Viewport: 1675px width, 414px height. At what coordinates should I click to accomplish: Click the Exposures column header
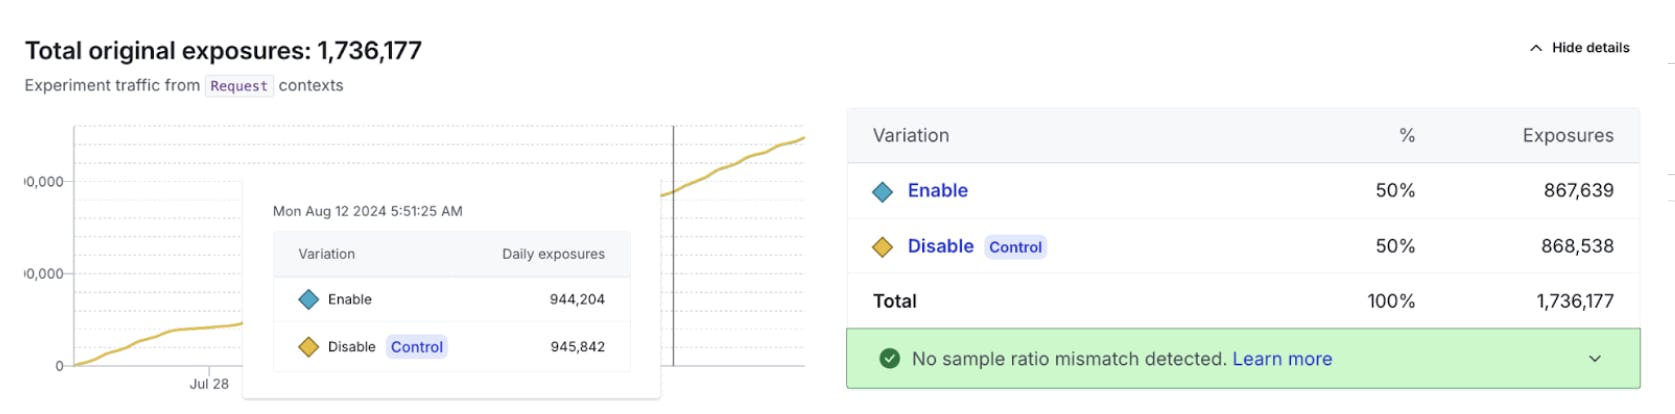[x=1567, y=136]
